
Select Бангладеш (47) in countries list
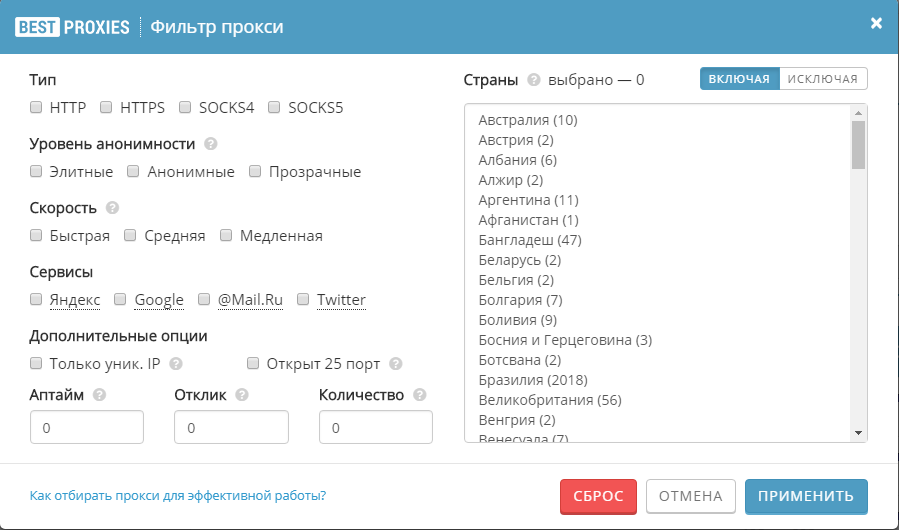[530, 240]
